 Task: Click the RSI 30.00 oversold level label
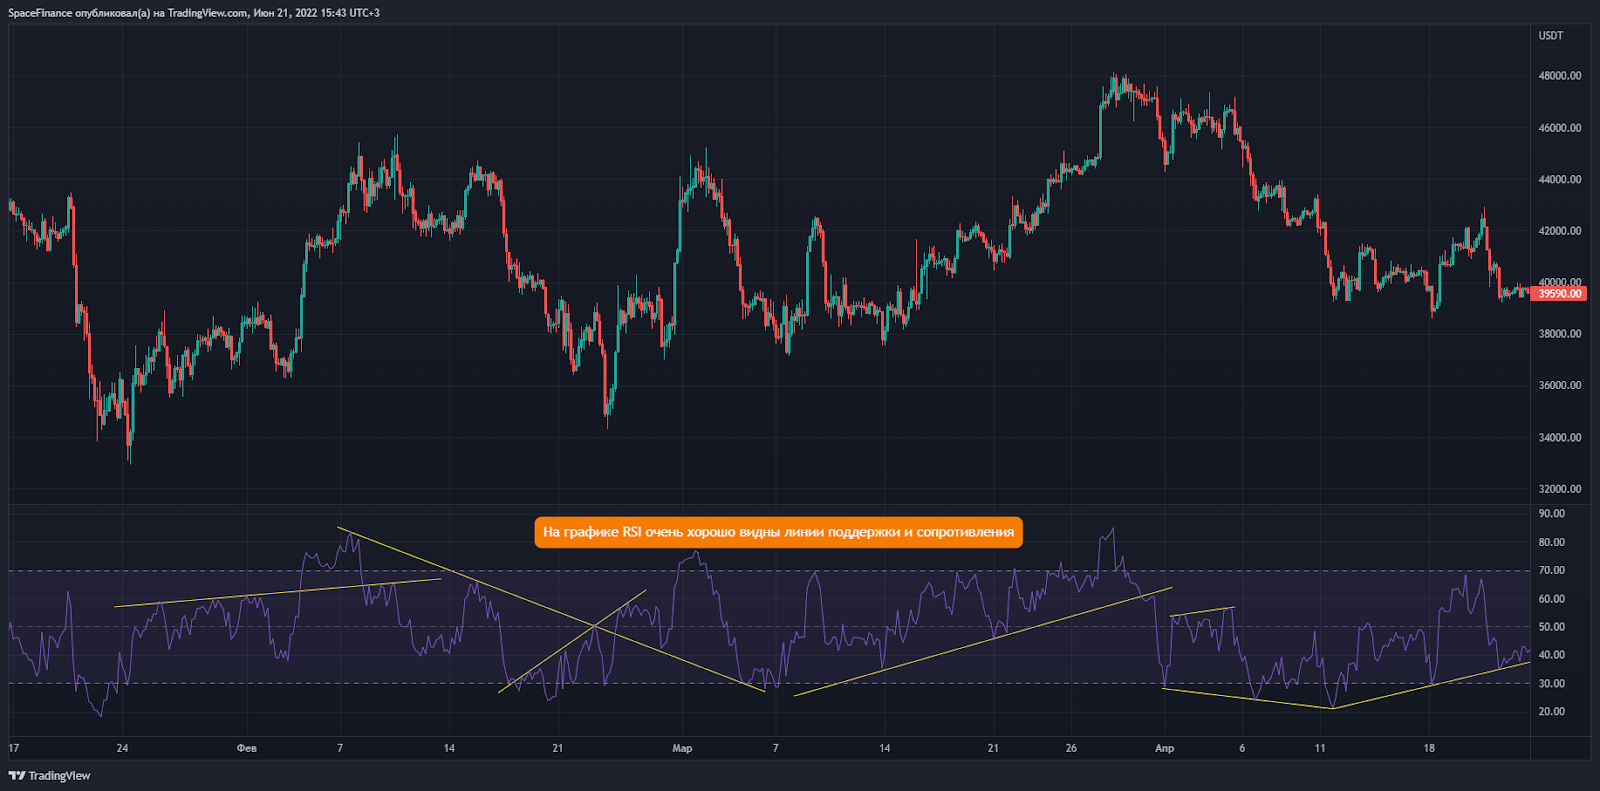coord(1552,684)
